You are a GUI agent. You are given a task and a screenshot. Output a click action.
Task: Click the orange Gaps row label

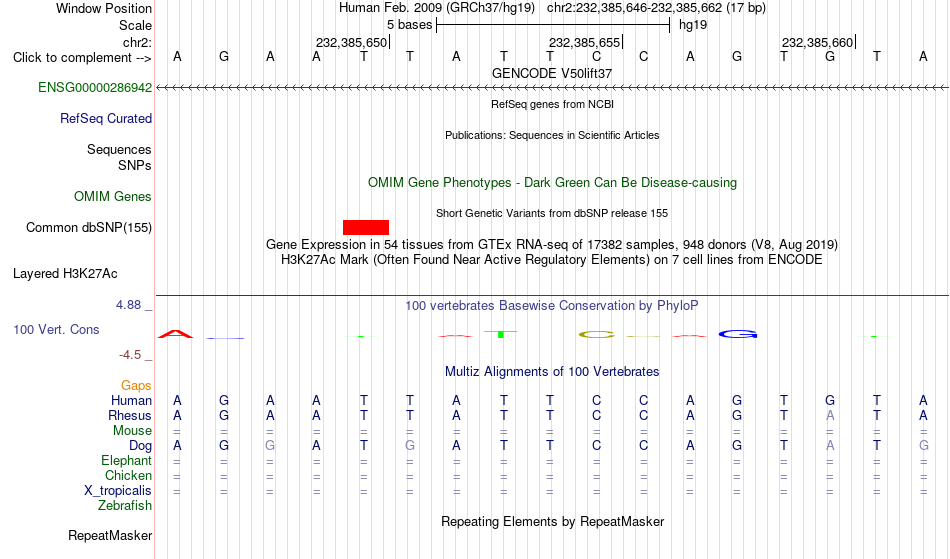point(136,386)
